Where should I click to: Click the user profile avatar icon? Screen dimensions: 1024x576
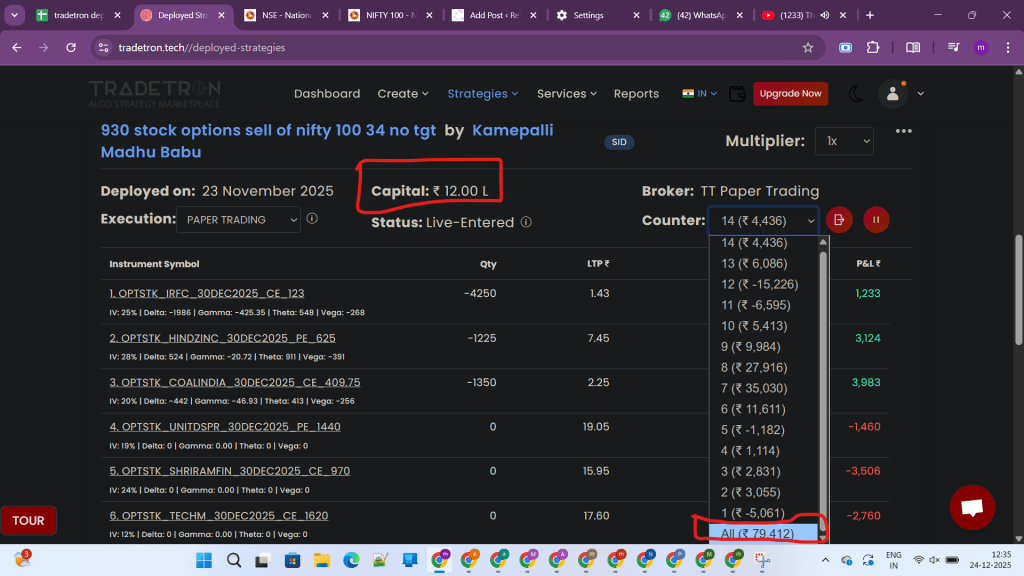[x=892, y=94]
